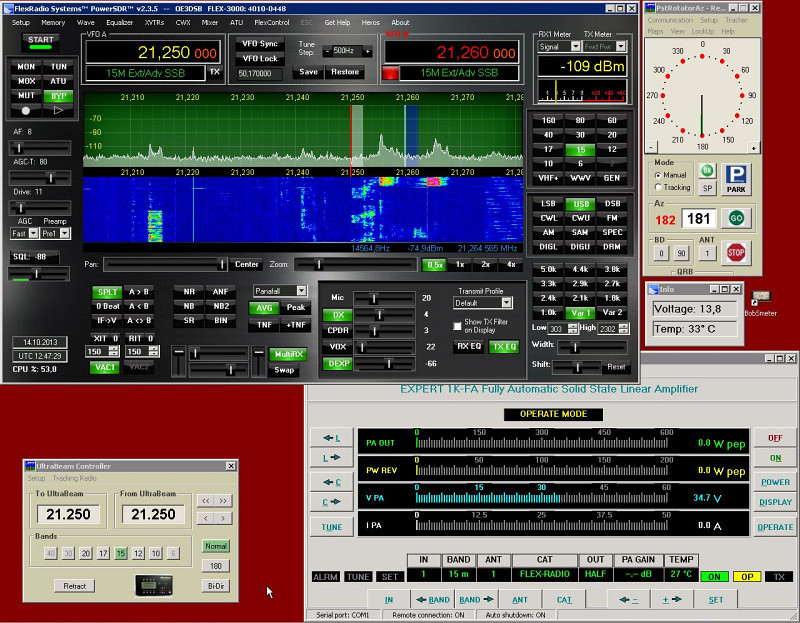800x623 pixels.
Task: Click the single left arrow in UltraBeam
Action: tap(206, 518)
